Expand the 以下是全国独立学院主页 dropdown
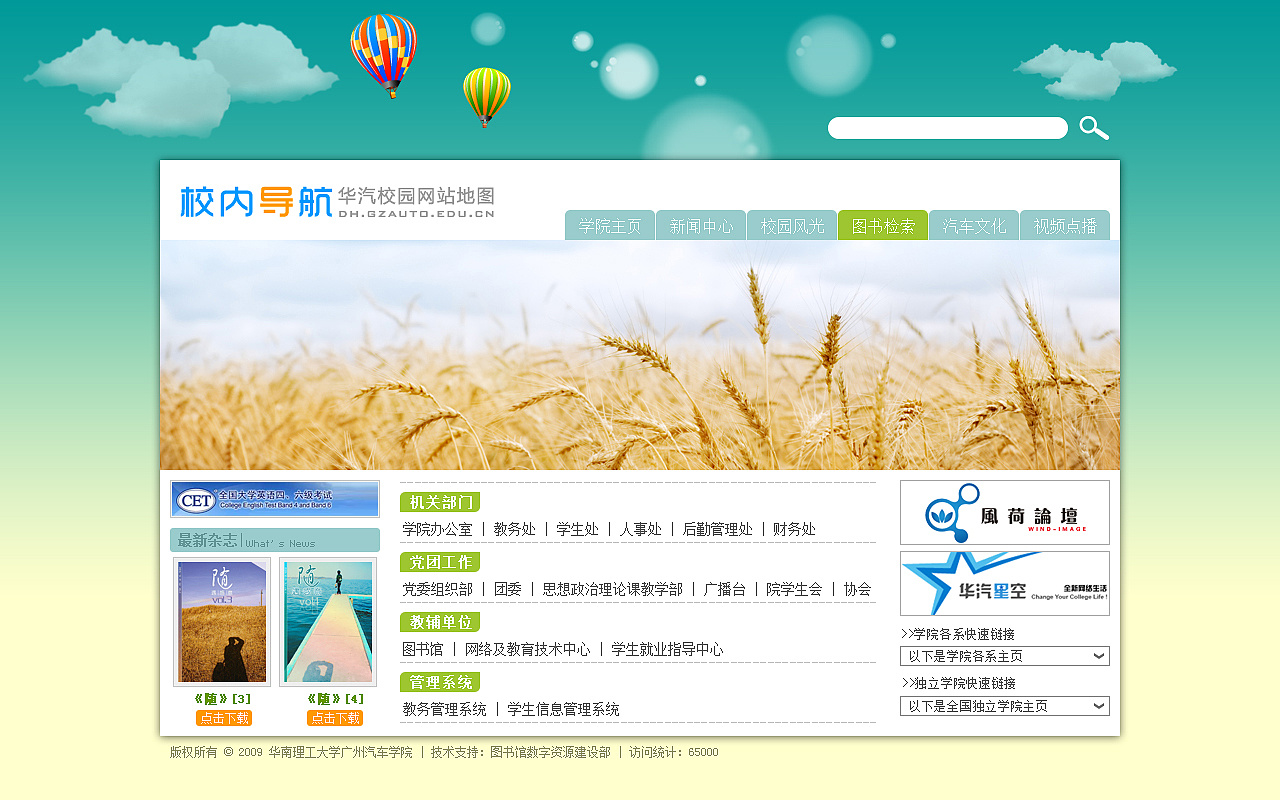Viewport: 1280px width, 800px height. [x=1004, y=706]
